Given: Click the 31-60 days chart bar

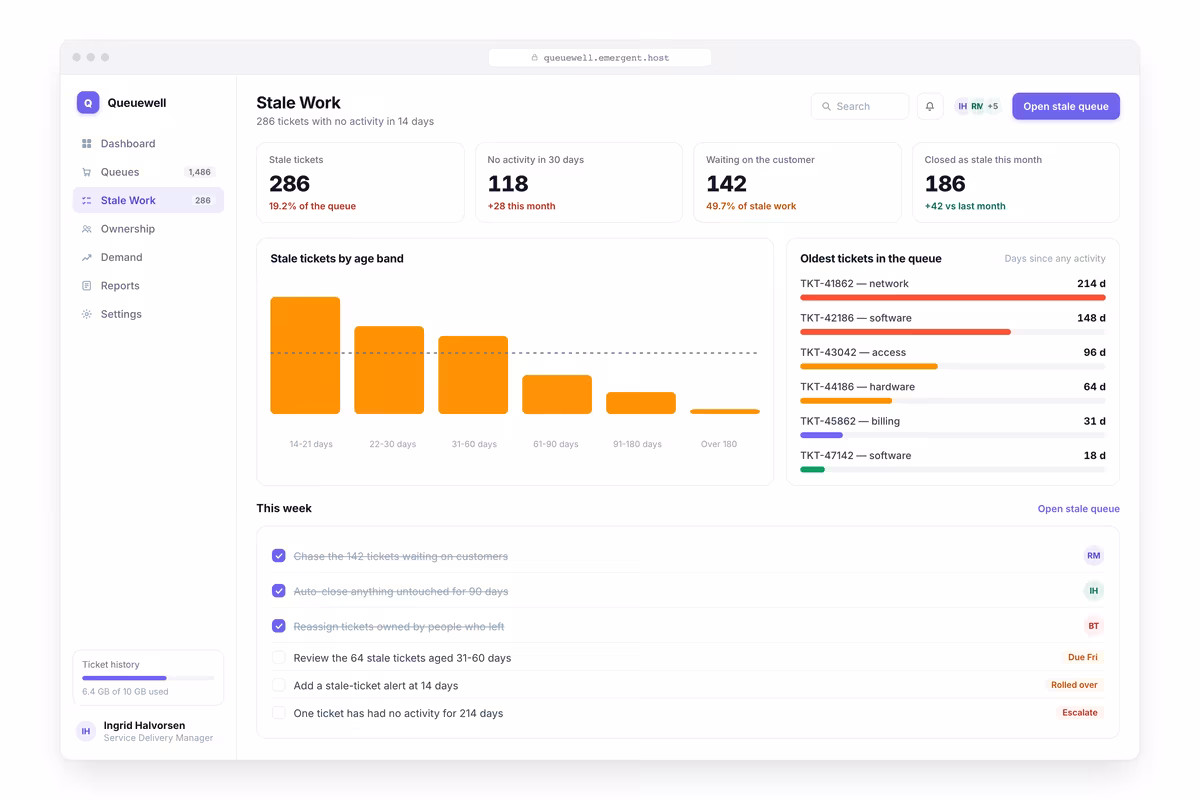Looking at the screenshot, I should coord(473,375).
